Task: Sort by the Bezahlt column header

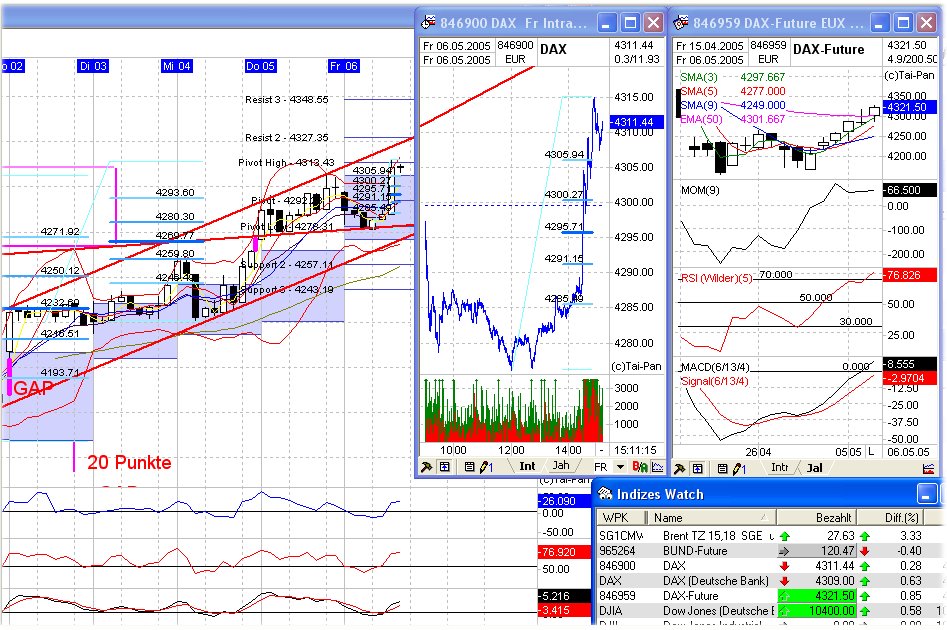Action: click(817, 518)
